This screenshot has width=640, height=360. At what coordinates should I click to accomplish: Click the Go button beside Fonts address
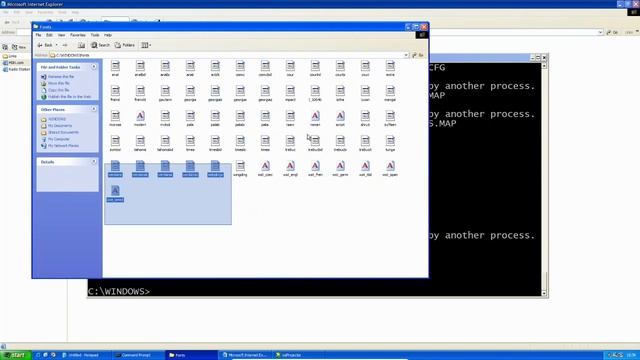pyautogui.click(x=418, y=55)
